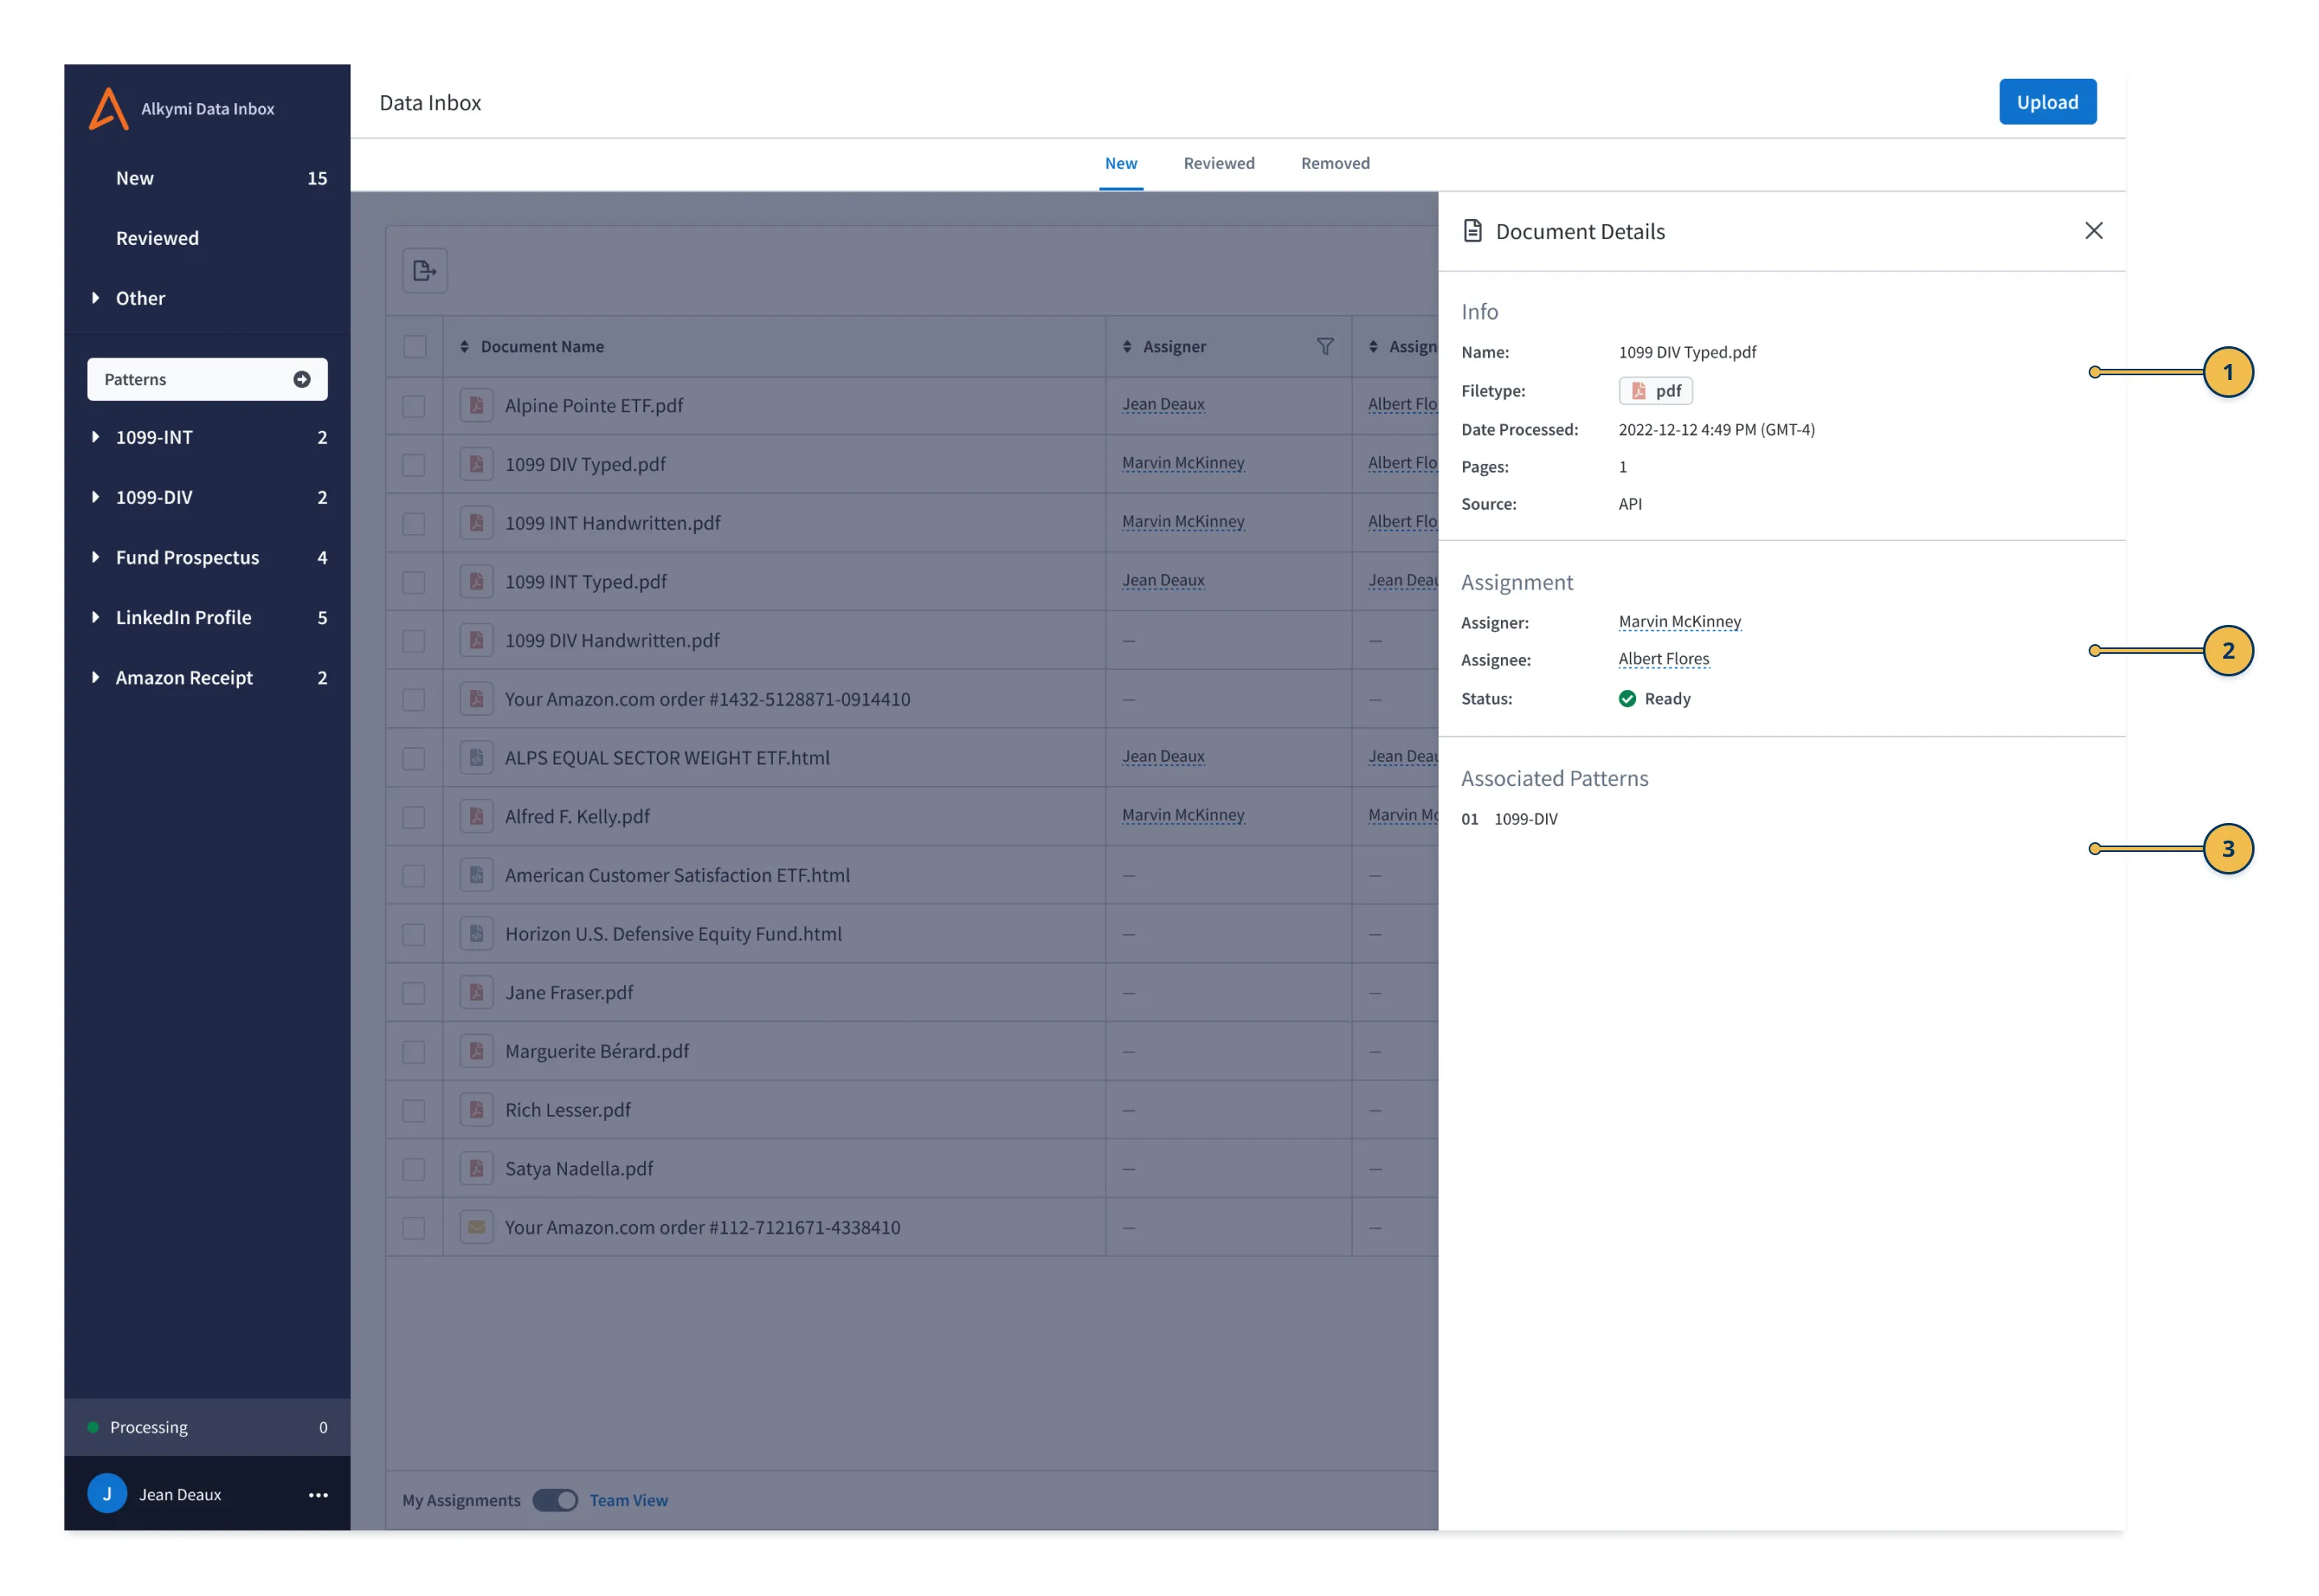Open Rich Lesser.pdf document row
The height and width of the screenshot is (1596, 2319).
tap(567, 1110)
